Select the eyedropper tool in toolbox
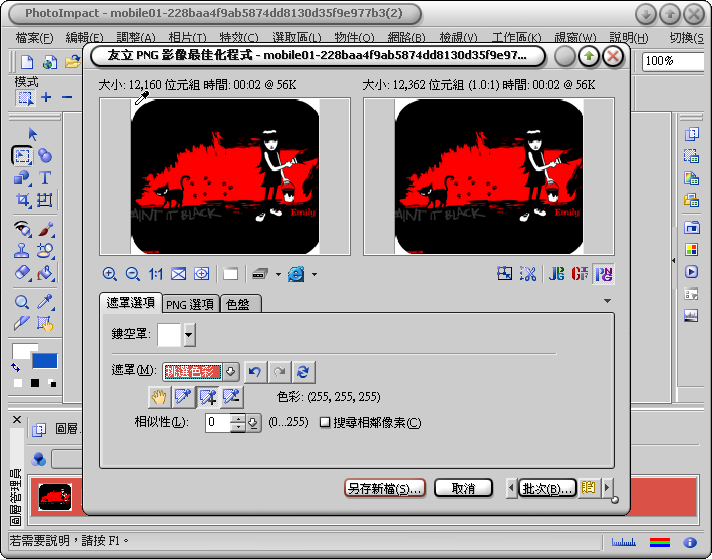The height and width of the screenshot is (559, 712). pyautogui.click(x=45, y=302)
